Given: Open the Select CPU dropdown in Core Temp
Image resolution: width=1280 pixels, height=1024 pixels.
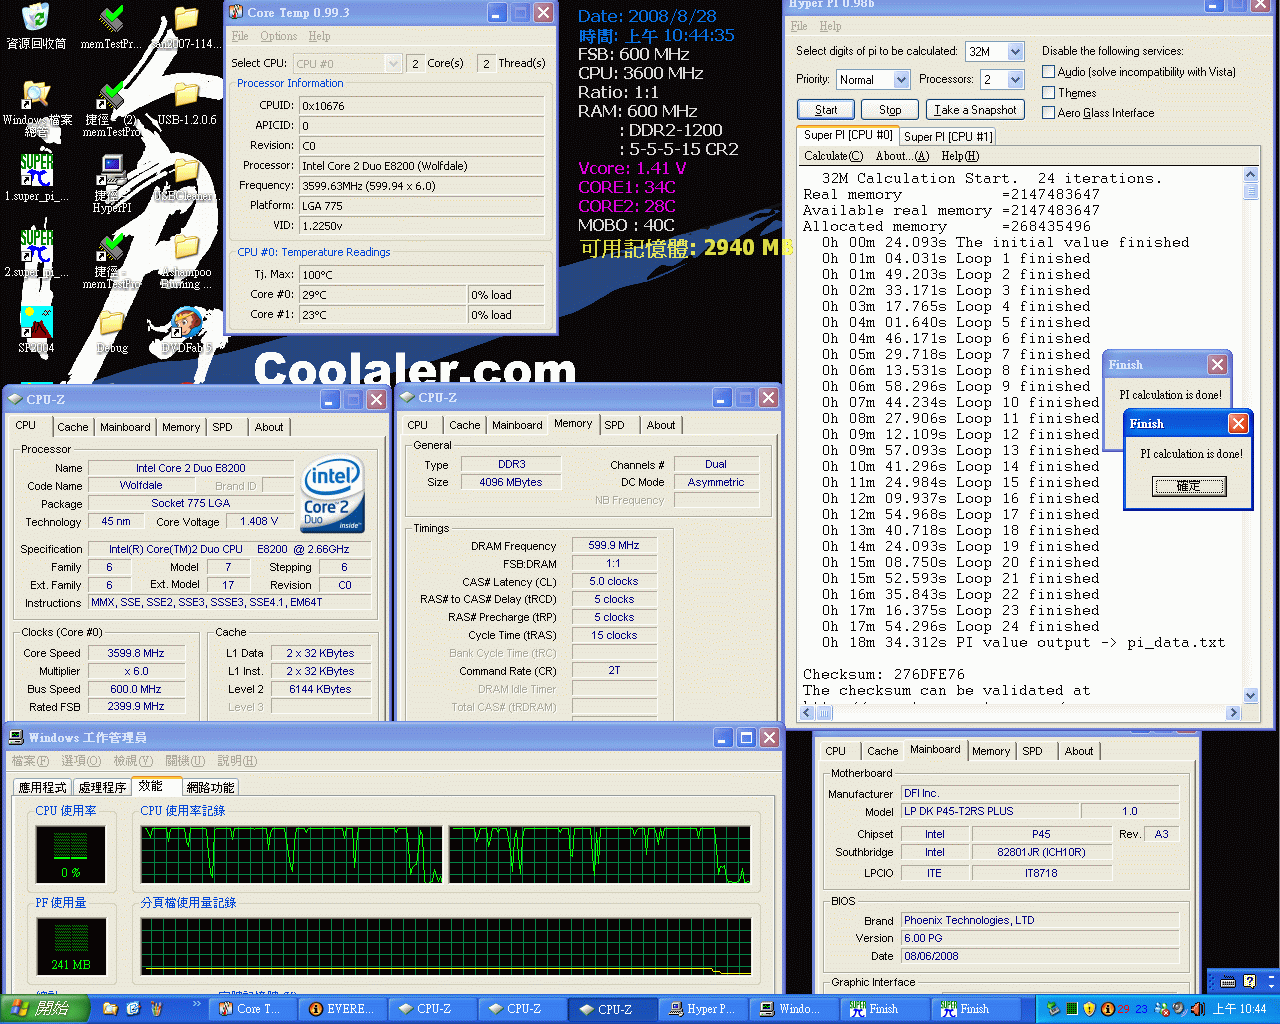Looking at the screenshot, I should pyautogui.click(x=393, y=63).
